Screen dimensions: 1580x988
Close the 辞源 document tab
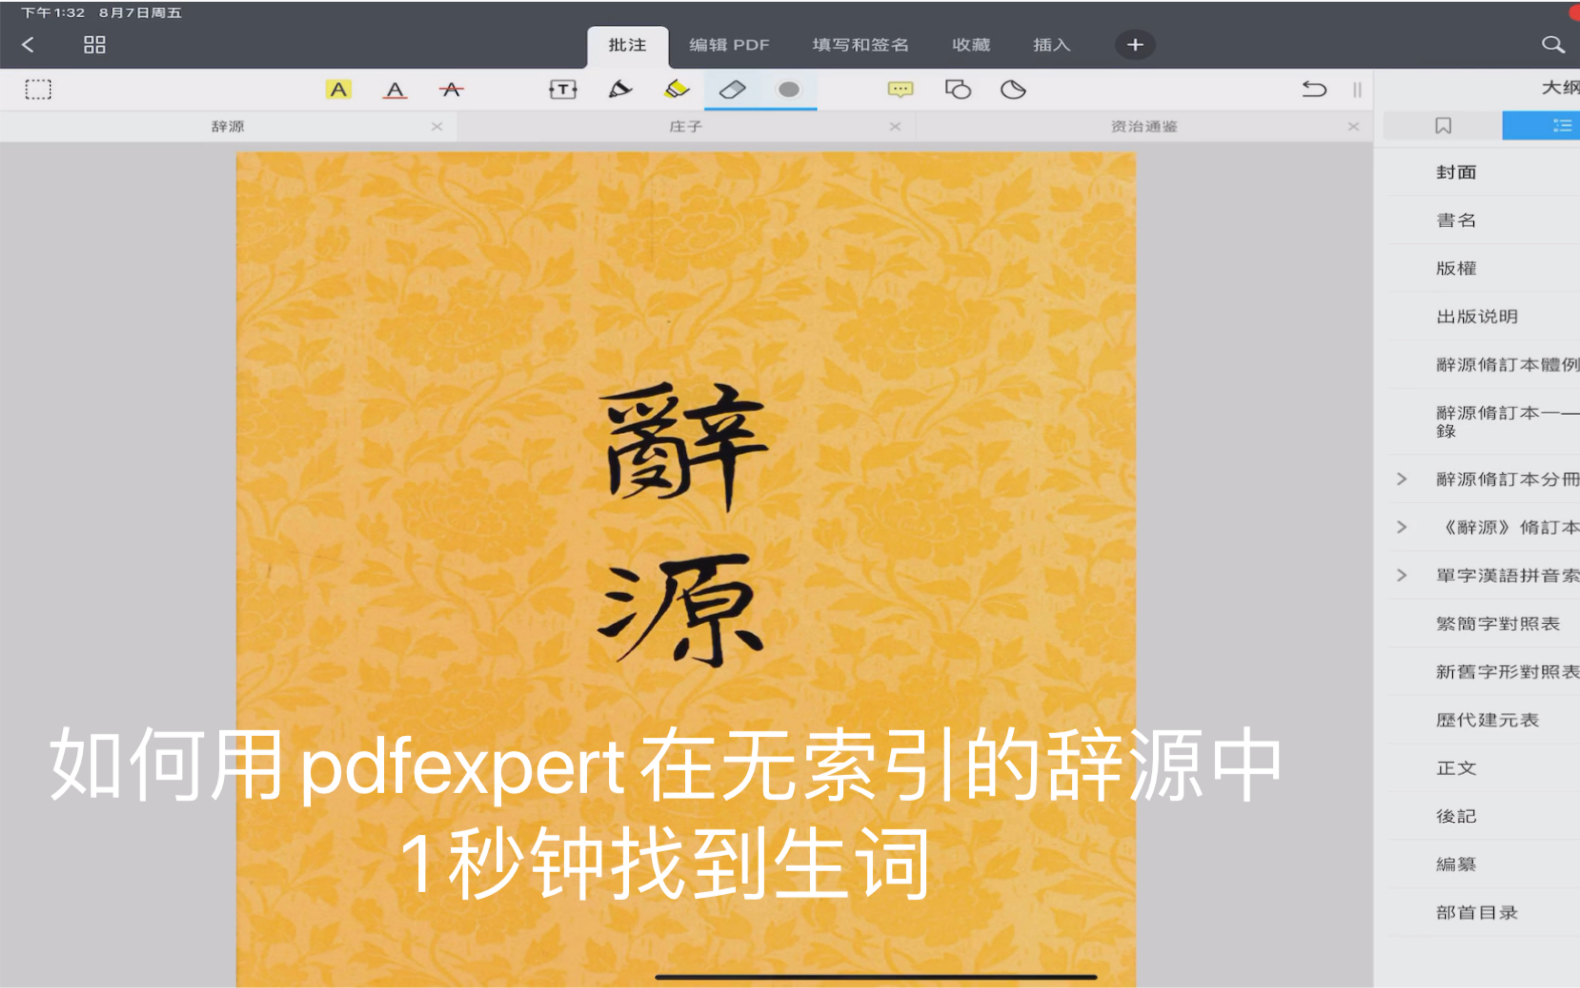[437, 126]
